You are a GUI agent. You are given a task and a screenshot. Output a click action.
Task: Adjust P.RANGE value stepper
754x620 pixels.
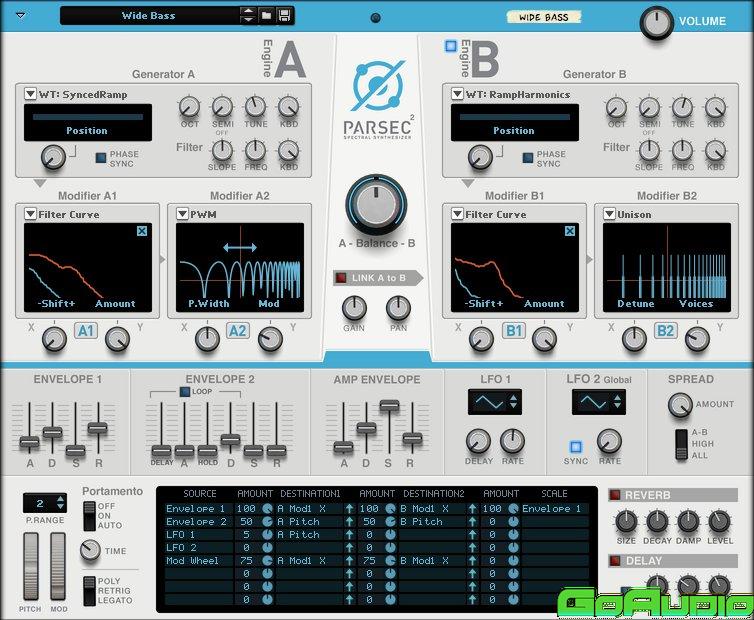coord(60,503)
